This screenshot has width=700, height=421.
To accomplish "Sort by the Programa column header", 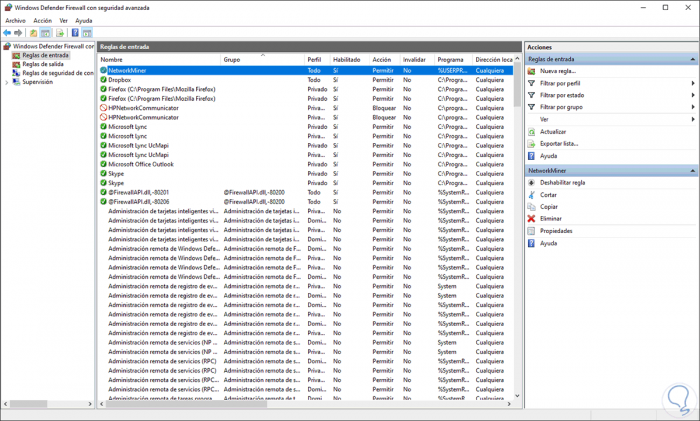I will 453,59.
